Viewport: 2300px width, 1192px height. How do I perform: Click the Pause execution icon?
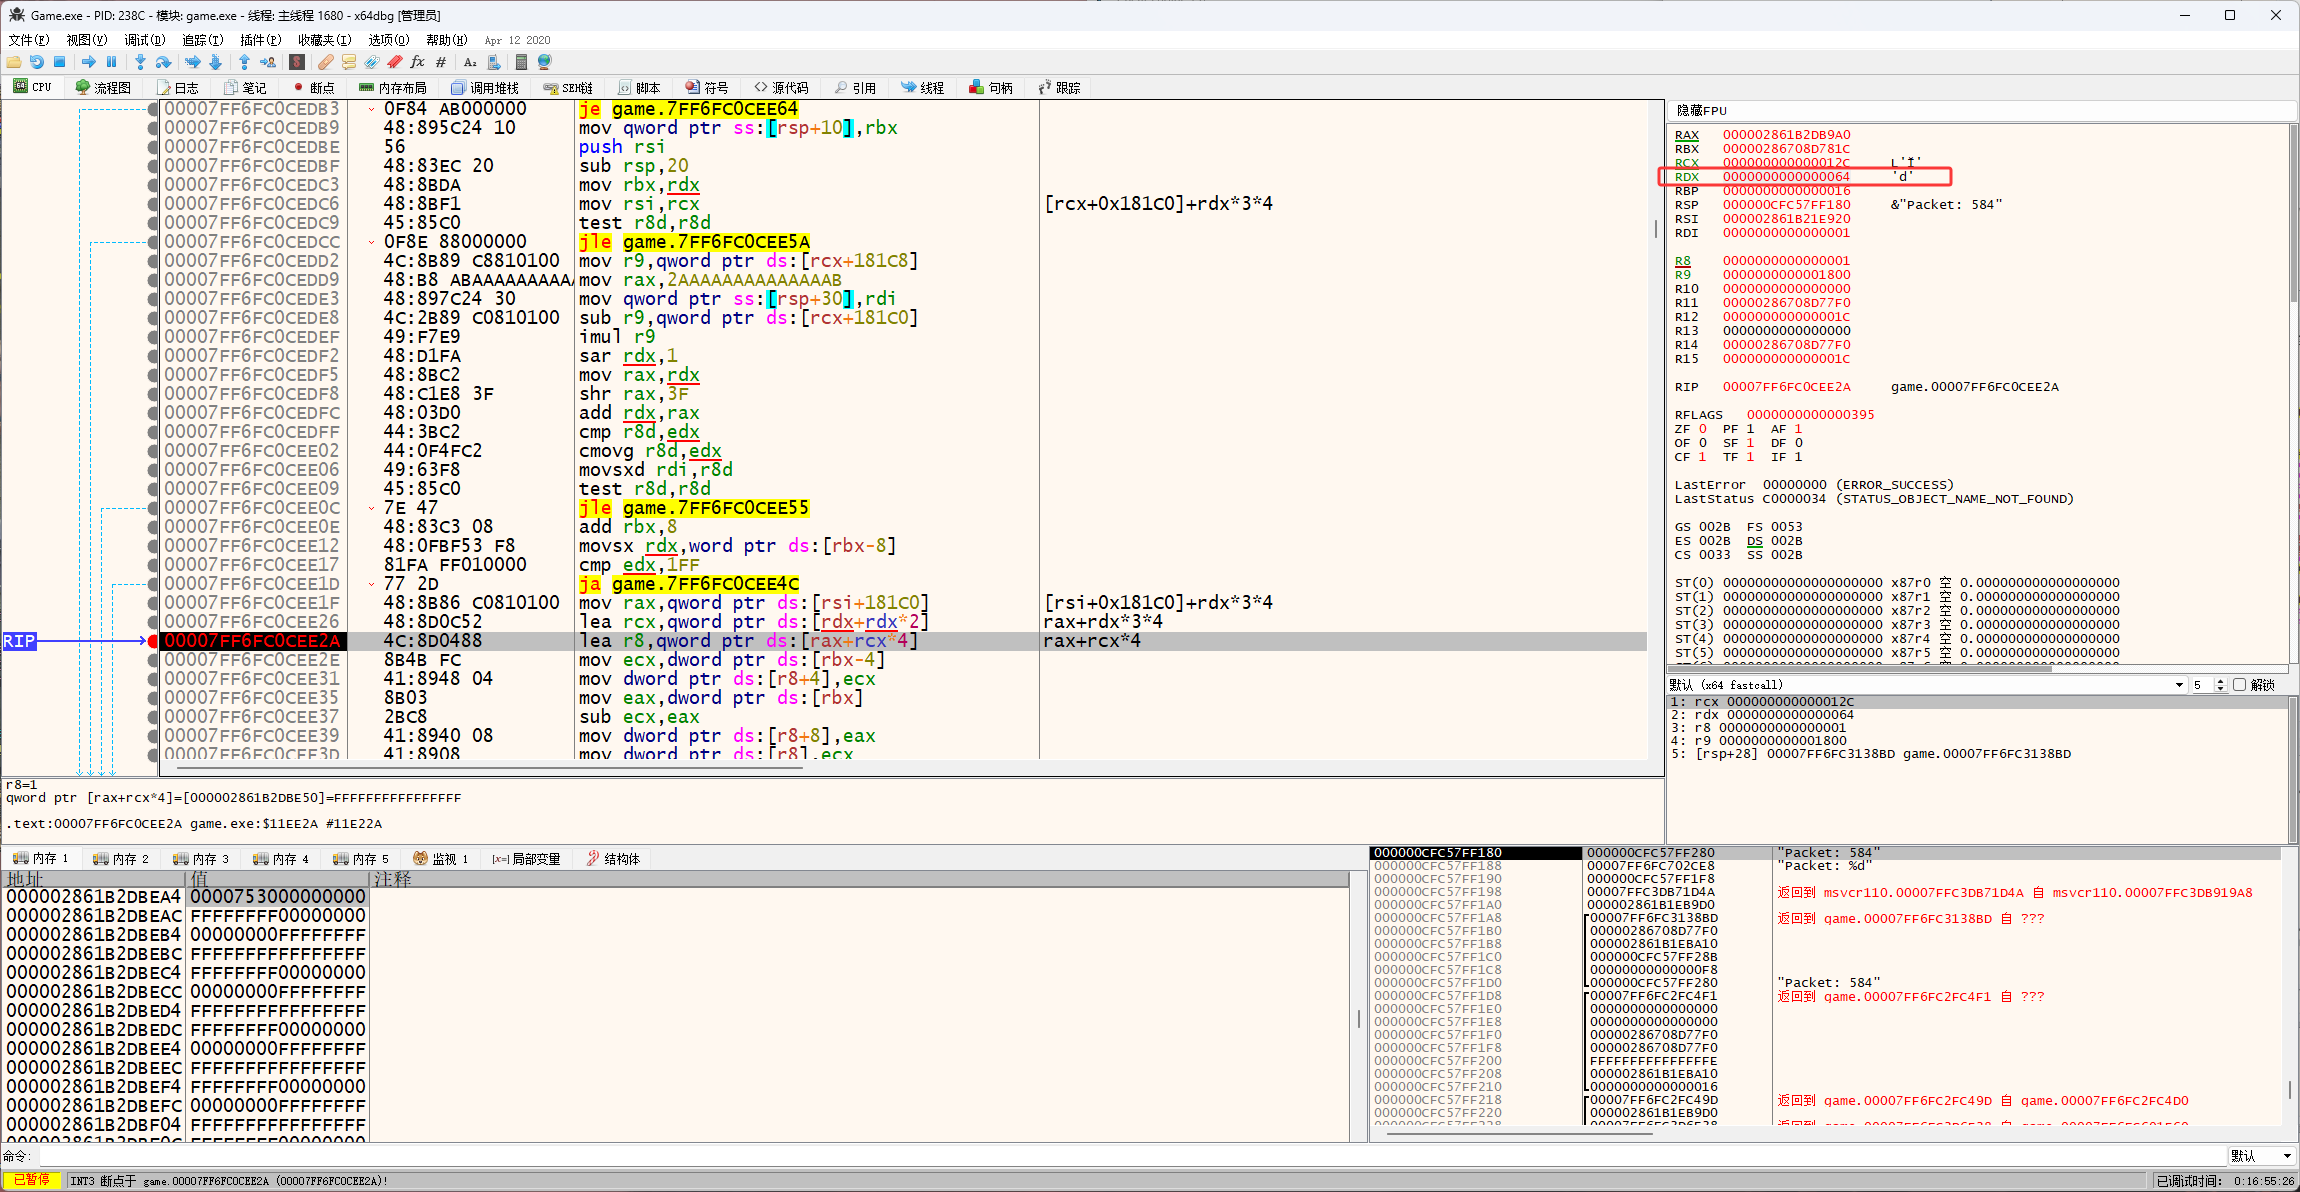click(x=111, y=62)
